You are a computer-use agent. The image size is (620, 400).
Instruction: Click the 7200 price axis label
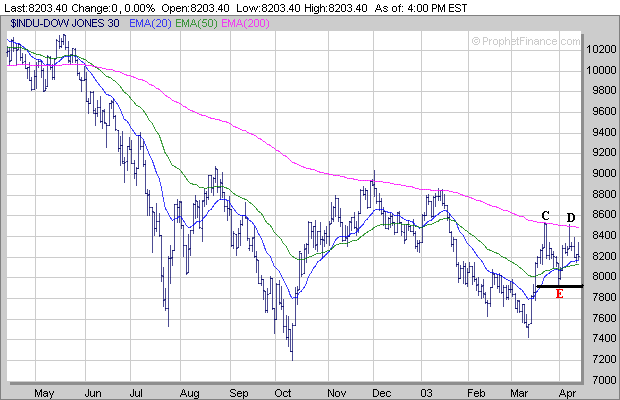(604, 359)
